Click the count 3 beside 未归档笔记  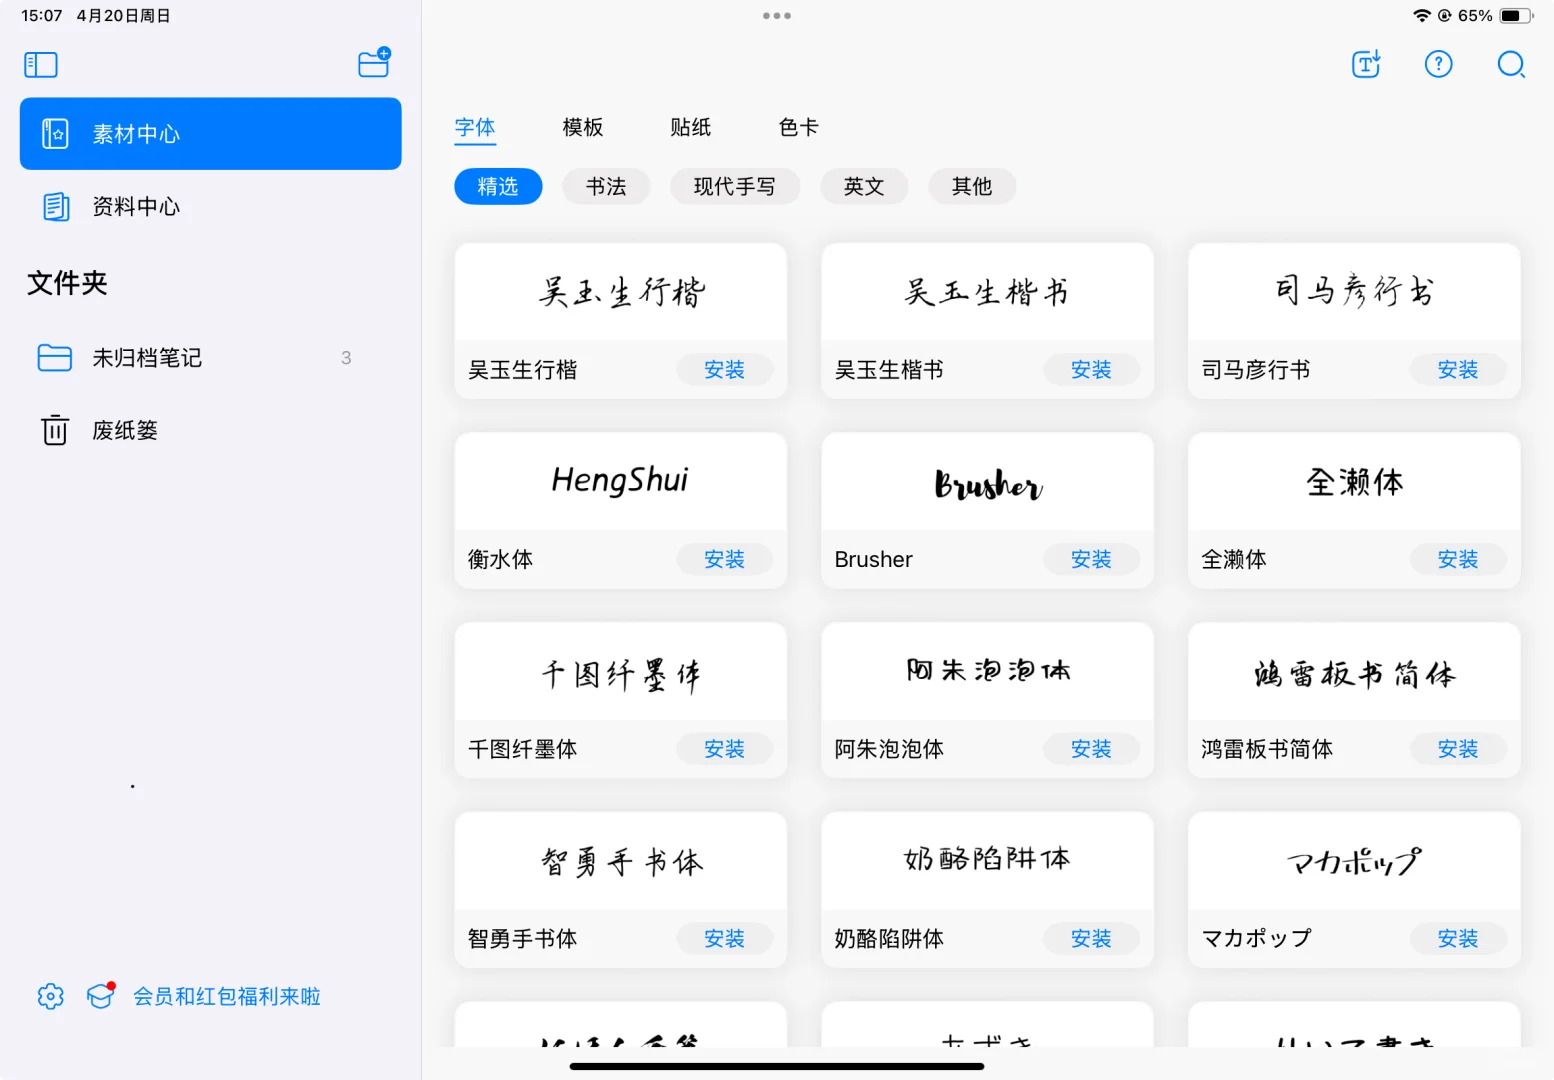pos(346,358)
